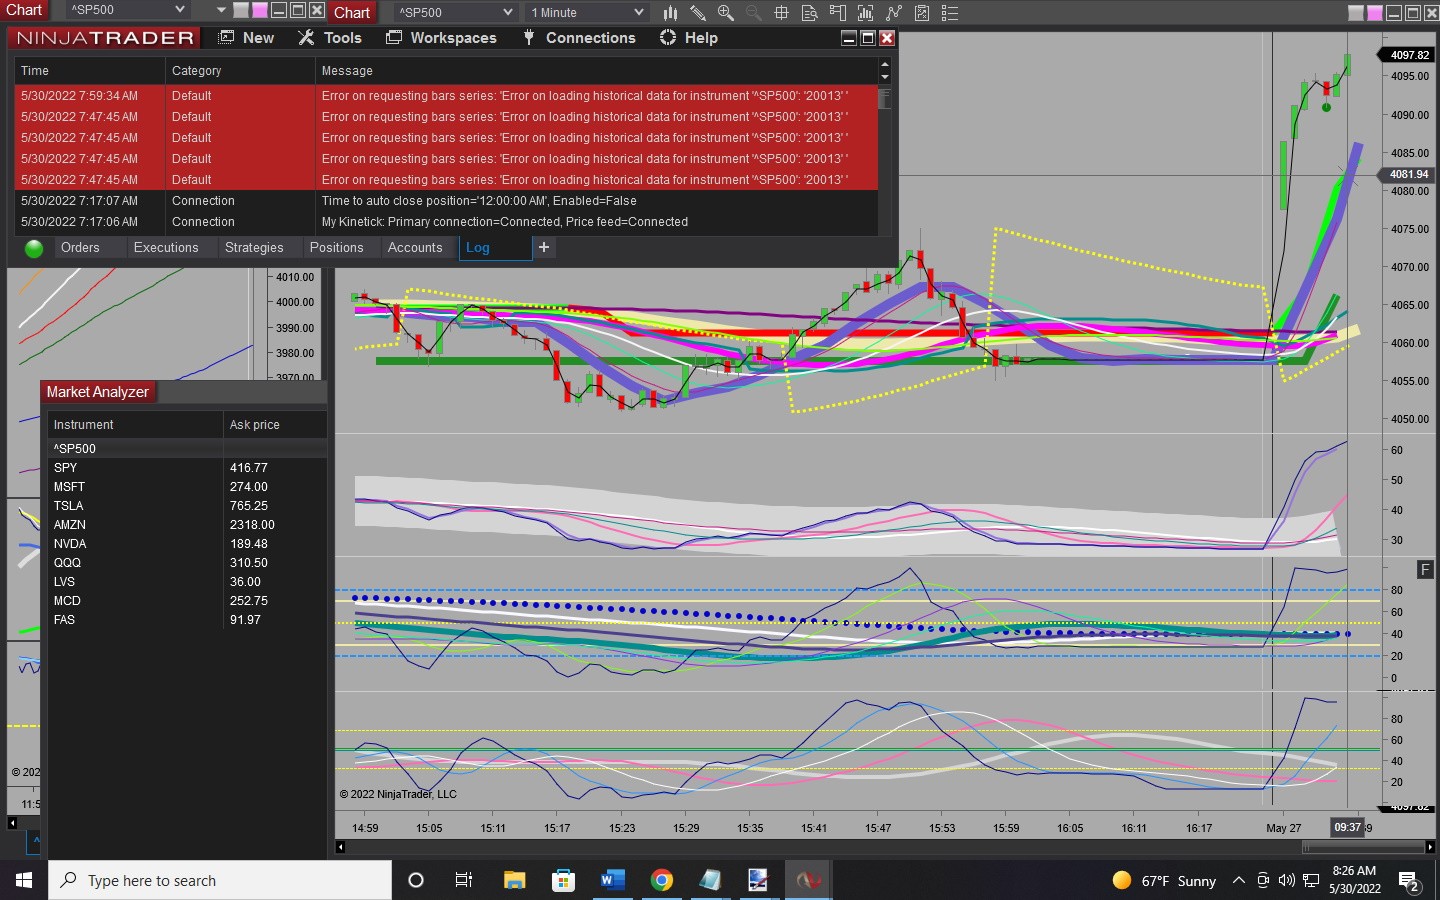Show hidden system tray icons
The height and width of the screenshot is (900, 1440).
coord(1238,881)
